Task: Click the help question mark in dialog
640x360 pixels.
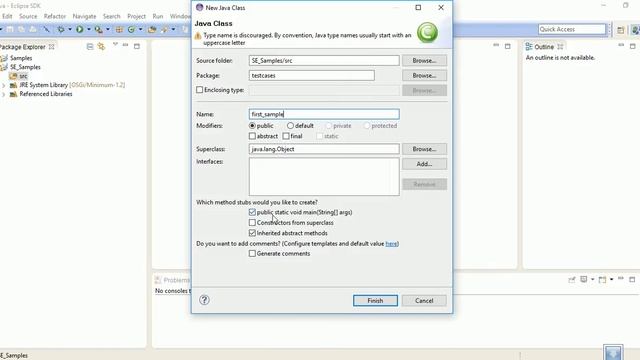Action: (204, 300)
